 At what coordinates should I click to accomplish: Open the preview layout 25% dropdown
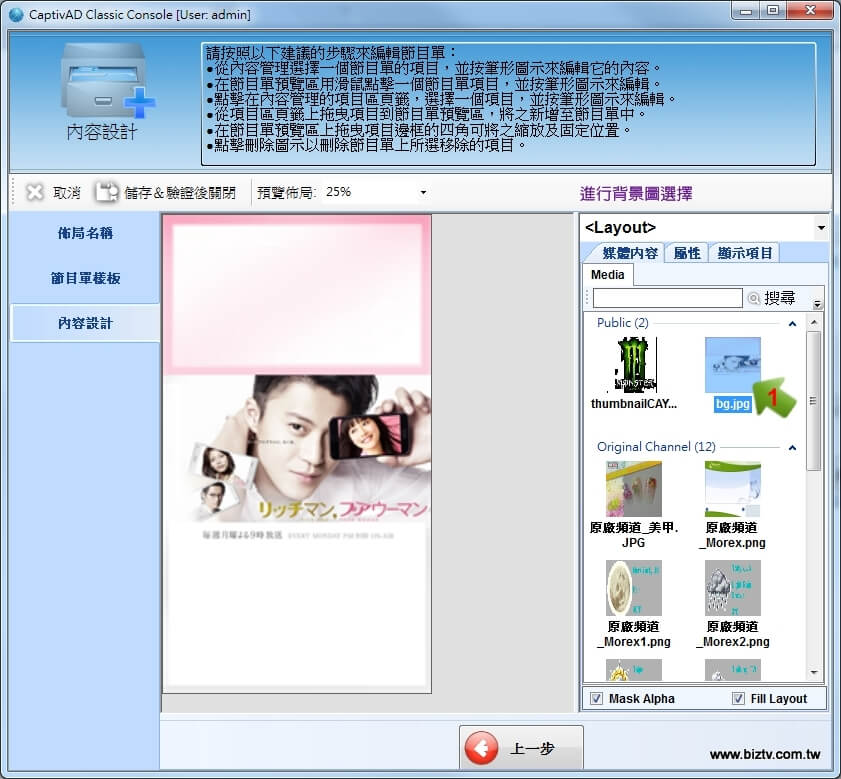coord(423,192)
